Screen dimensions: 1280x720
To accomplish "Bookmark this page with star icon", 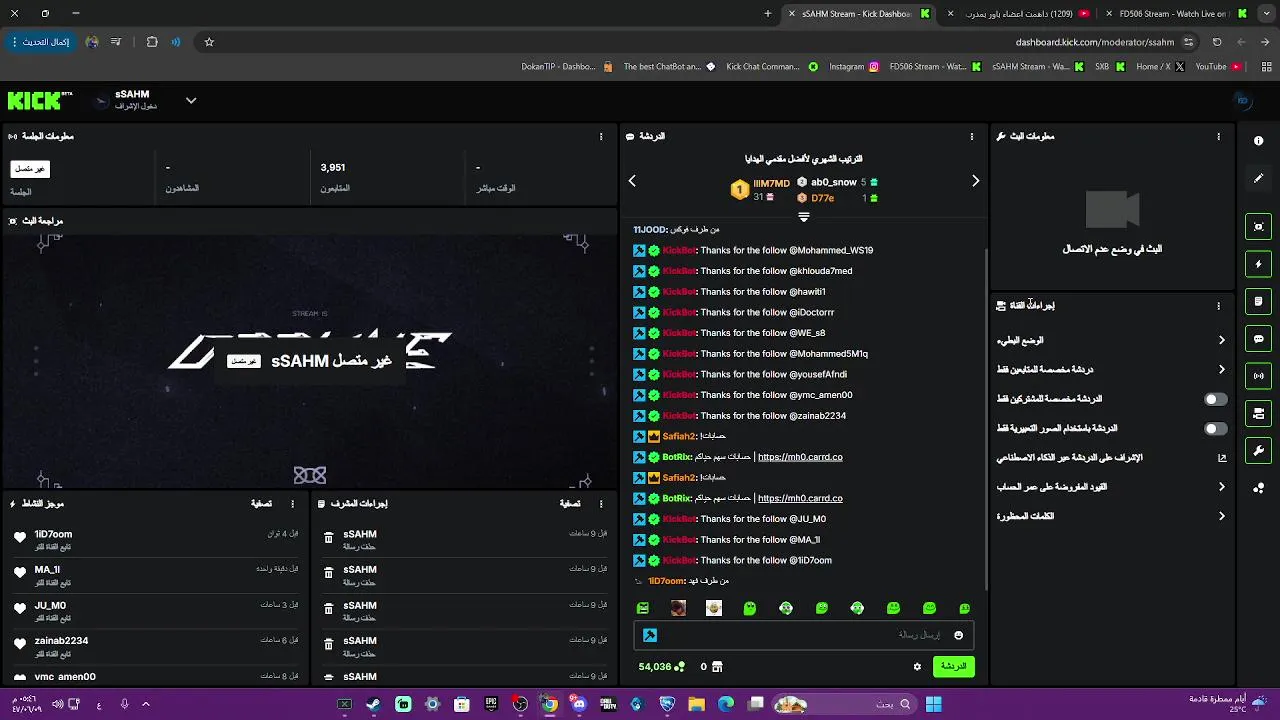I will click(x=209, y=42).
